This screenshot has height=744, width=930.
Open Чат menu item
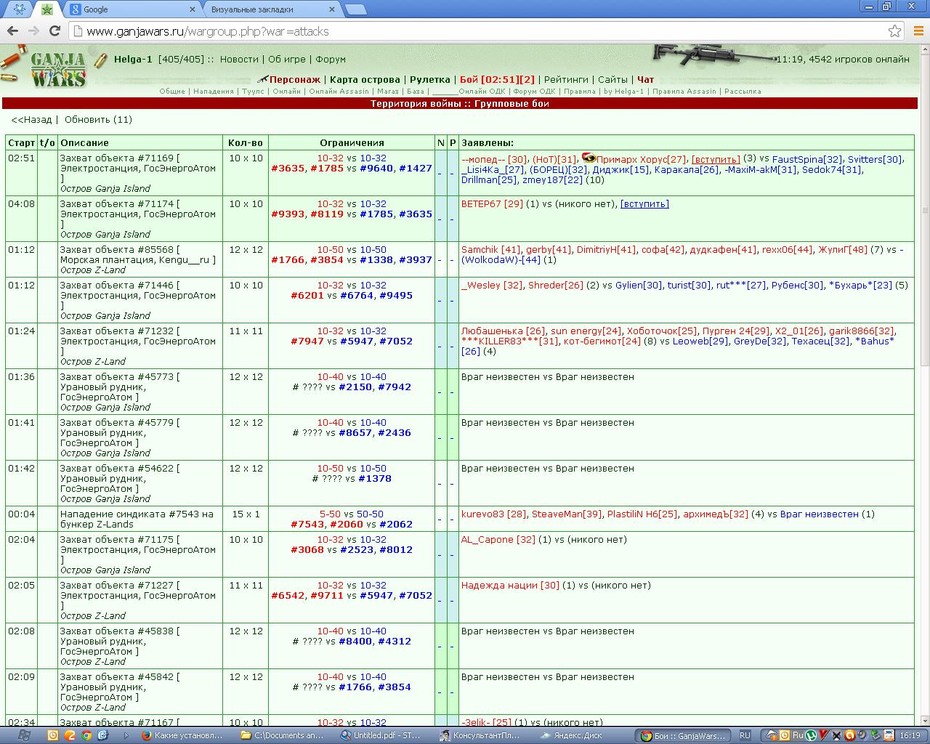tap(645, 80)
